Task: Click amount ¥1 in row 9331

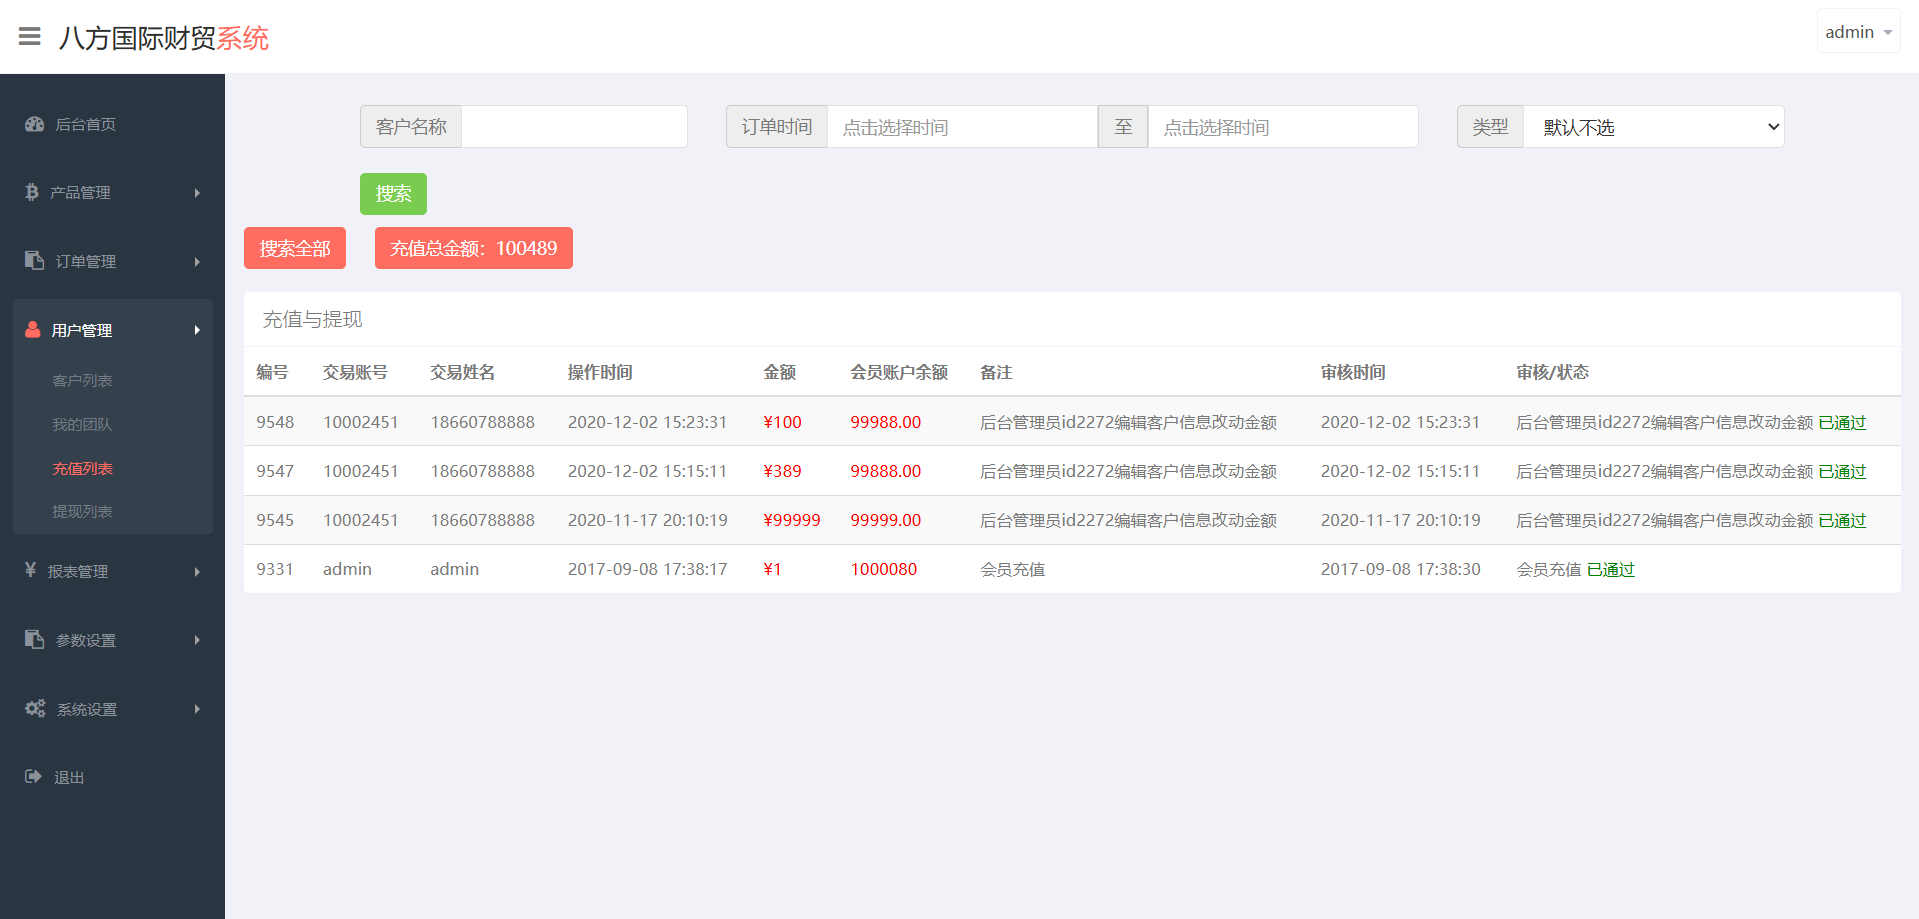Action: click(772, 569)
